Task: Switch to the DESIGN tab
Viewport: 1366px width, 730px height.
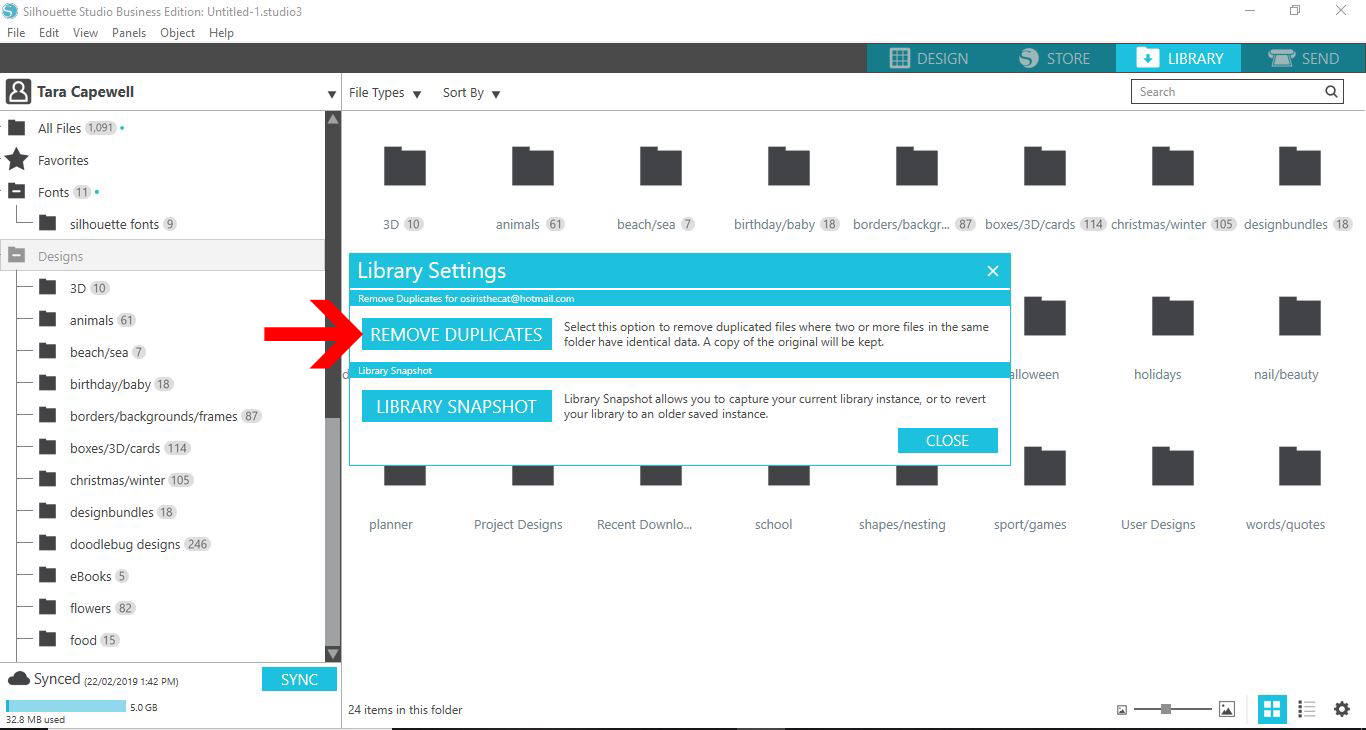Action: (x=929, y=58)
